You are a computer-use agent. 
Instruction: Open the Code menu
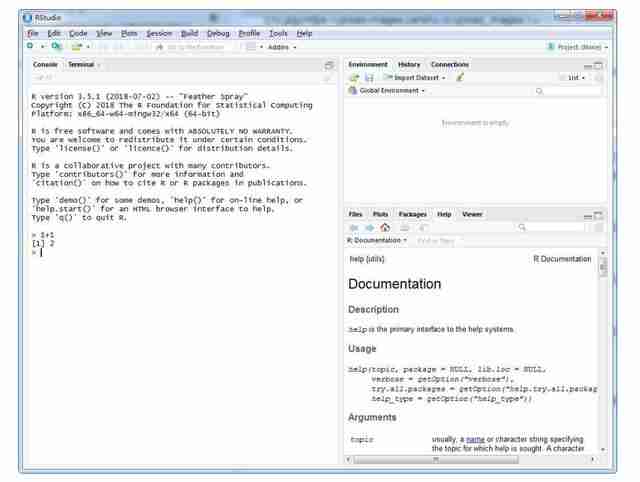[x=78, y=33]
